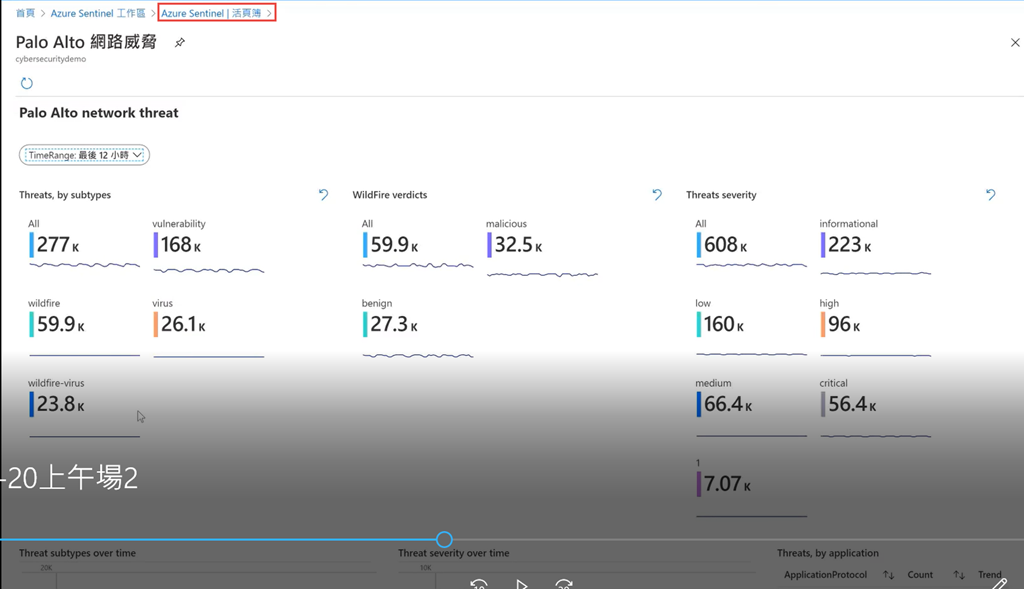
Task: Click the Threats, by subtypes section title
Action: point(65,195)
